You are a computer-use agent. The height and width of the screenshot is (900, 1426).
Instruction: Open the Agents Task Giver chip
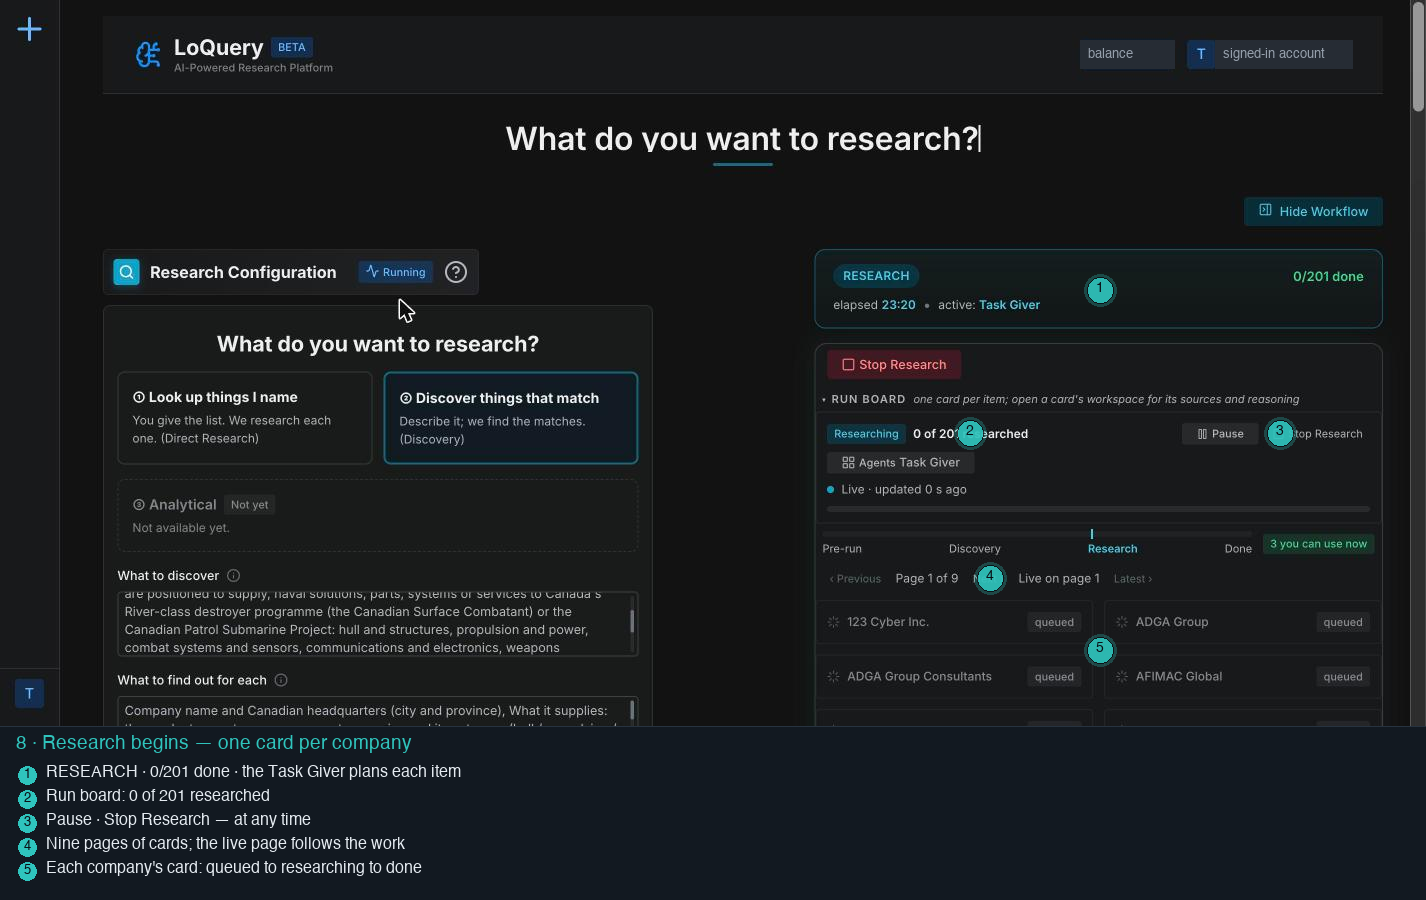click(x=900, y=463)
